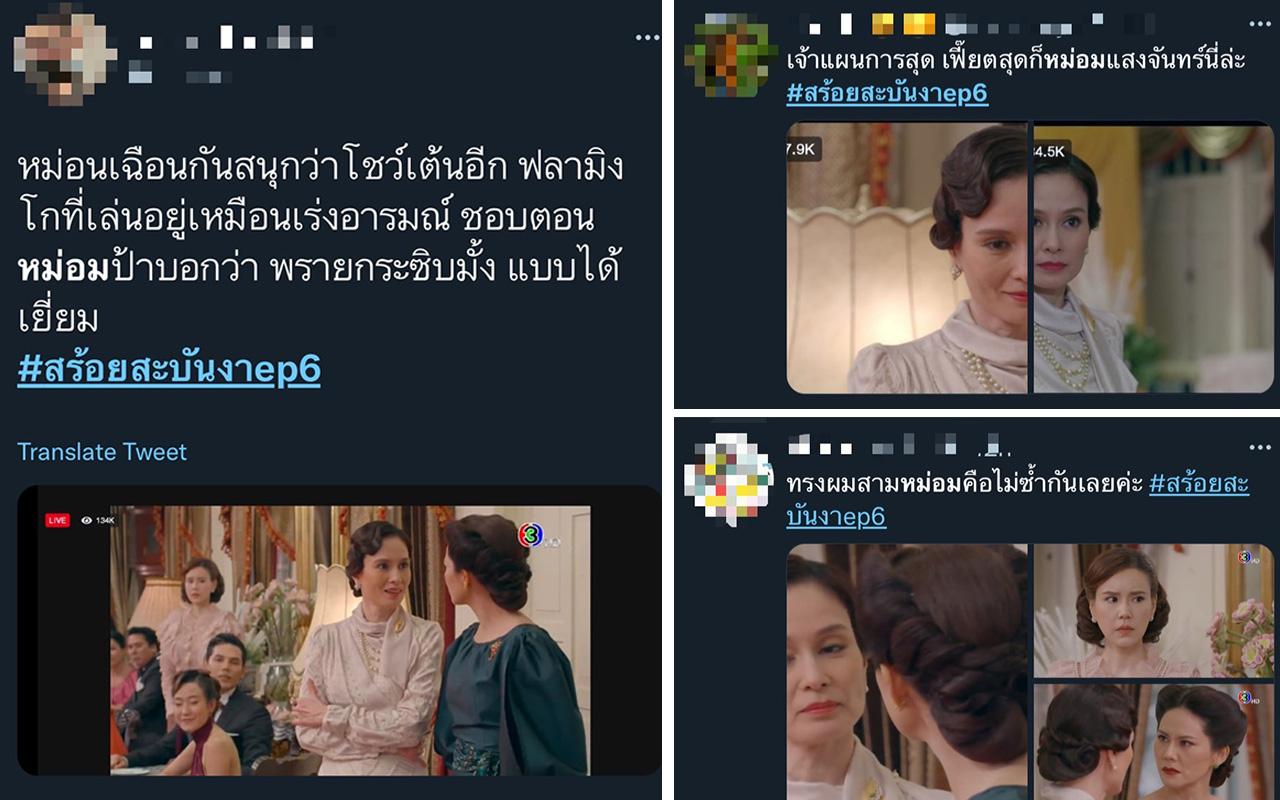Click the red LIVE badge on the video
This screenshot has height=800, width=1280.
point(58,520)
